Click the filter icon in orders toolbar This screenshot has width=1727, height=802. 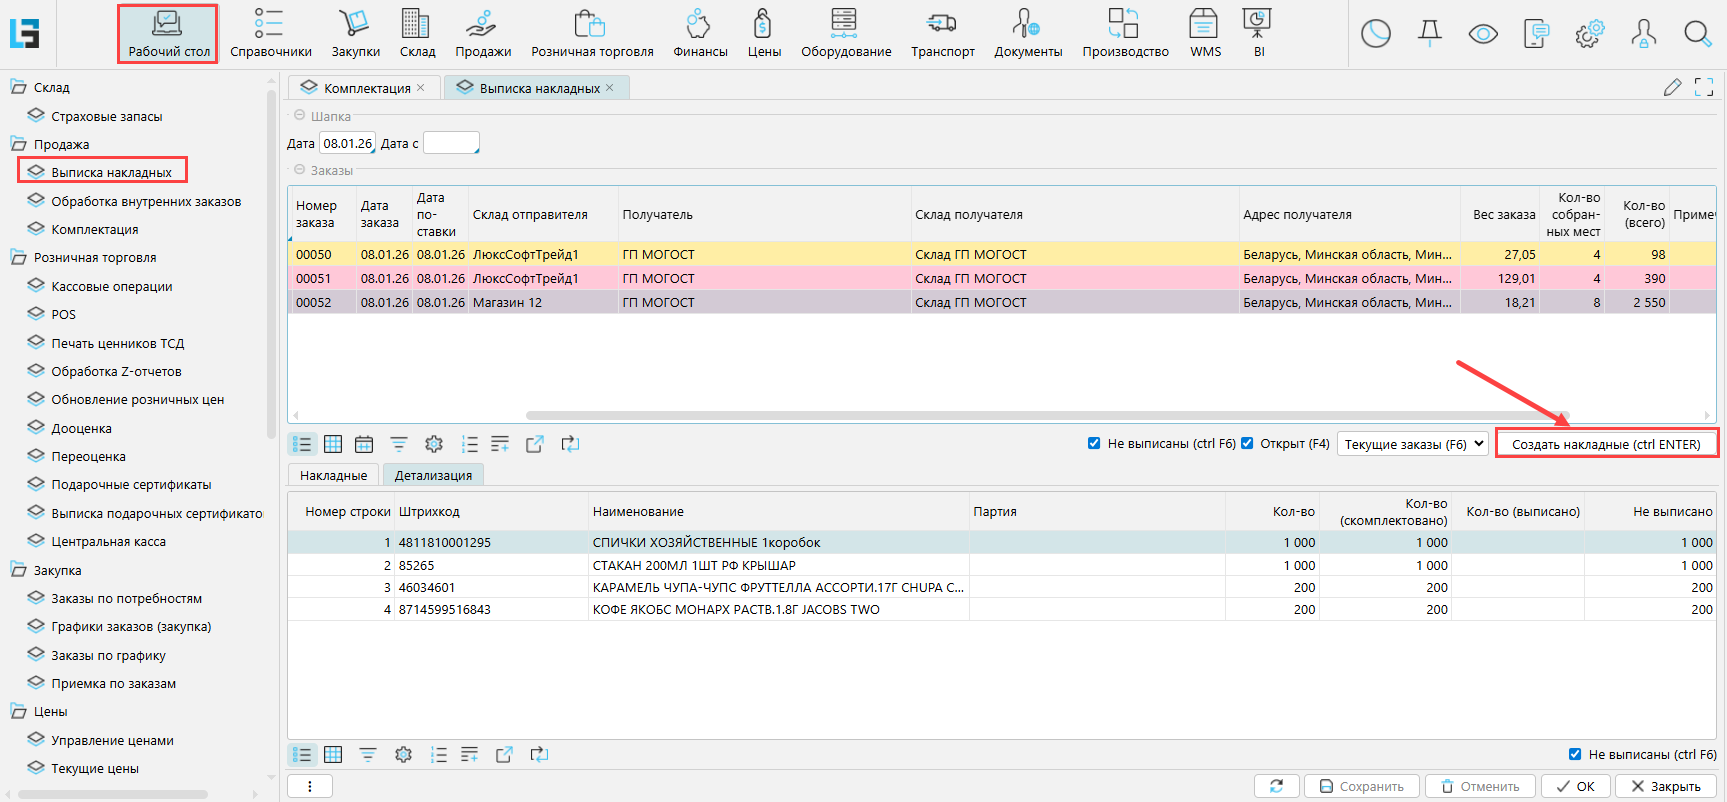coord(399,444)
